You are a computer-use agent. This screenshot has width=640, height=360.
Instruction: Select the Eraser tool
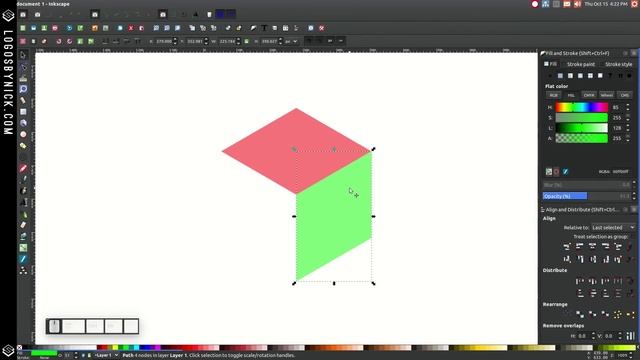tap(23, 225)
